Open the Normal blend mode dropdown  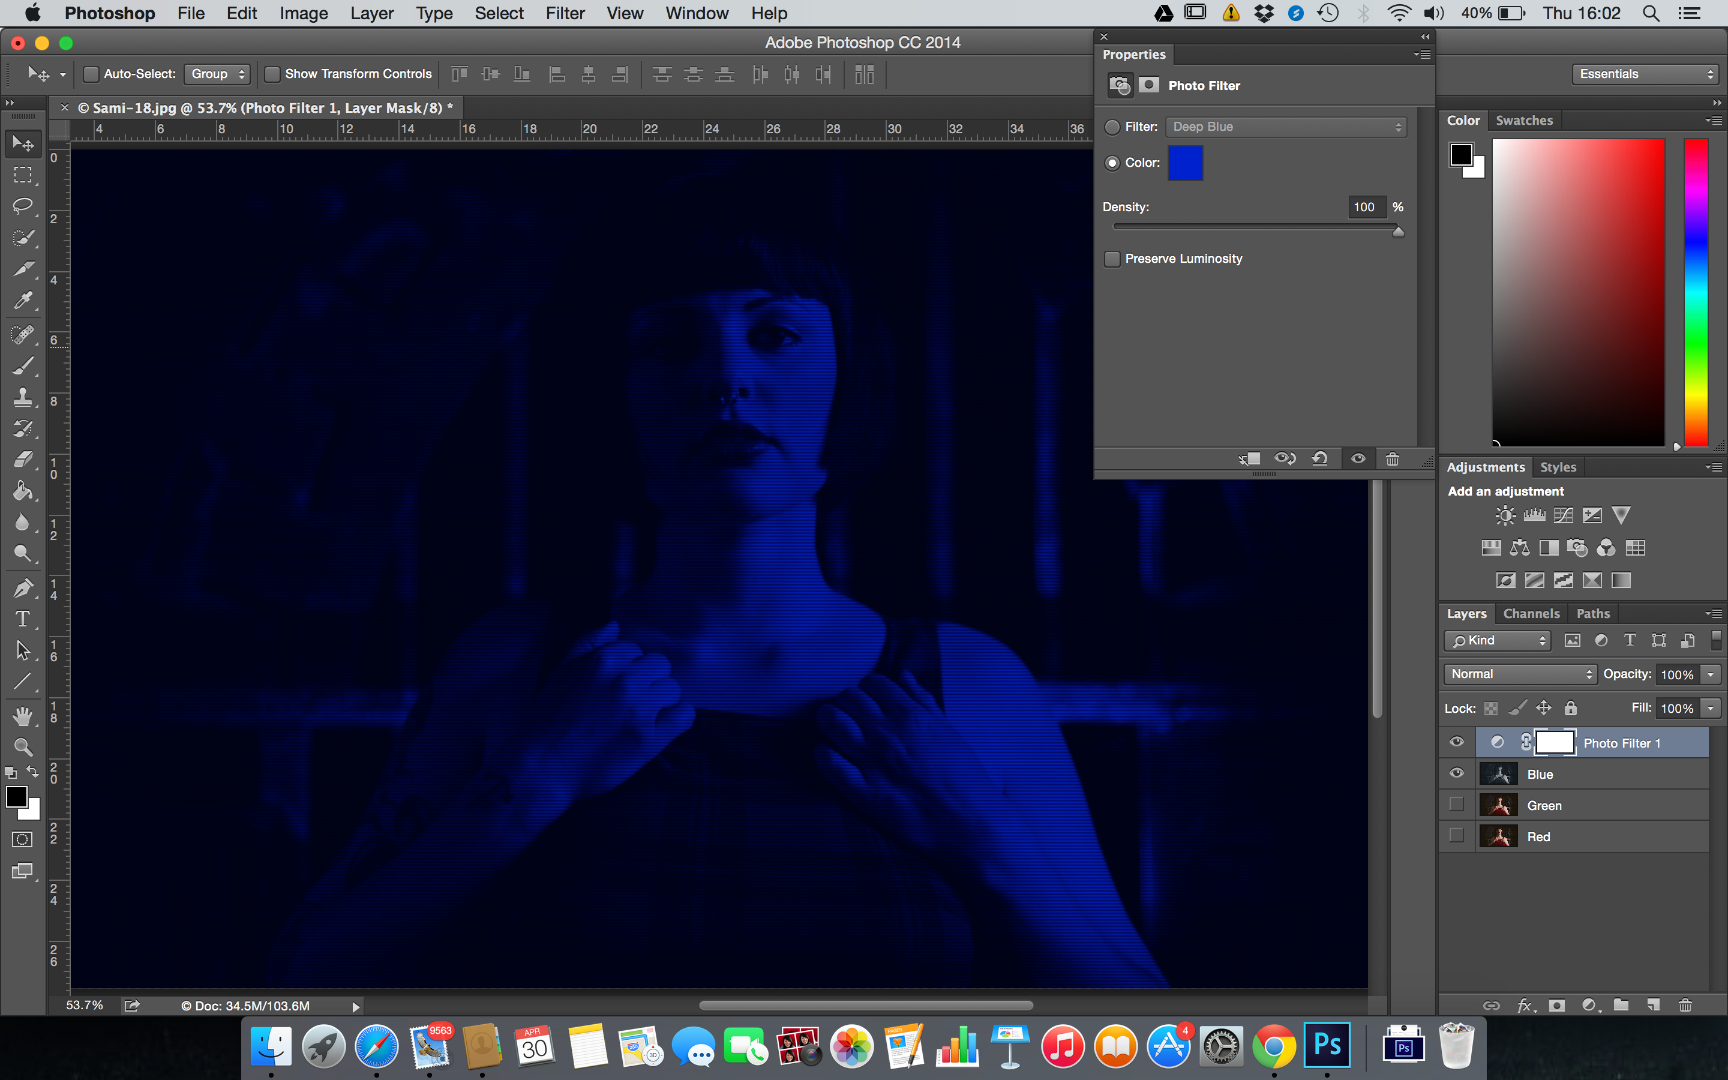(1518, 674)
